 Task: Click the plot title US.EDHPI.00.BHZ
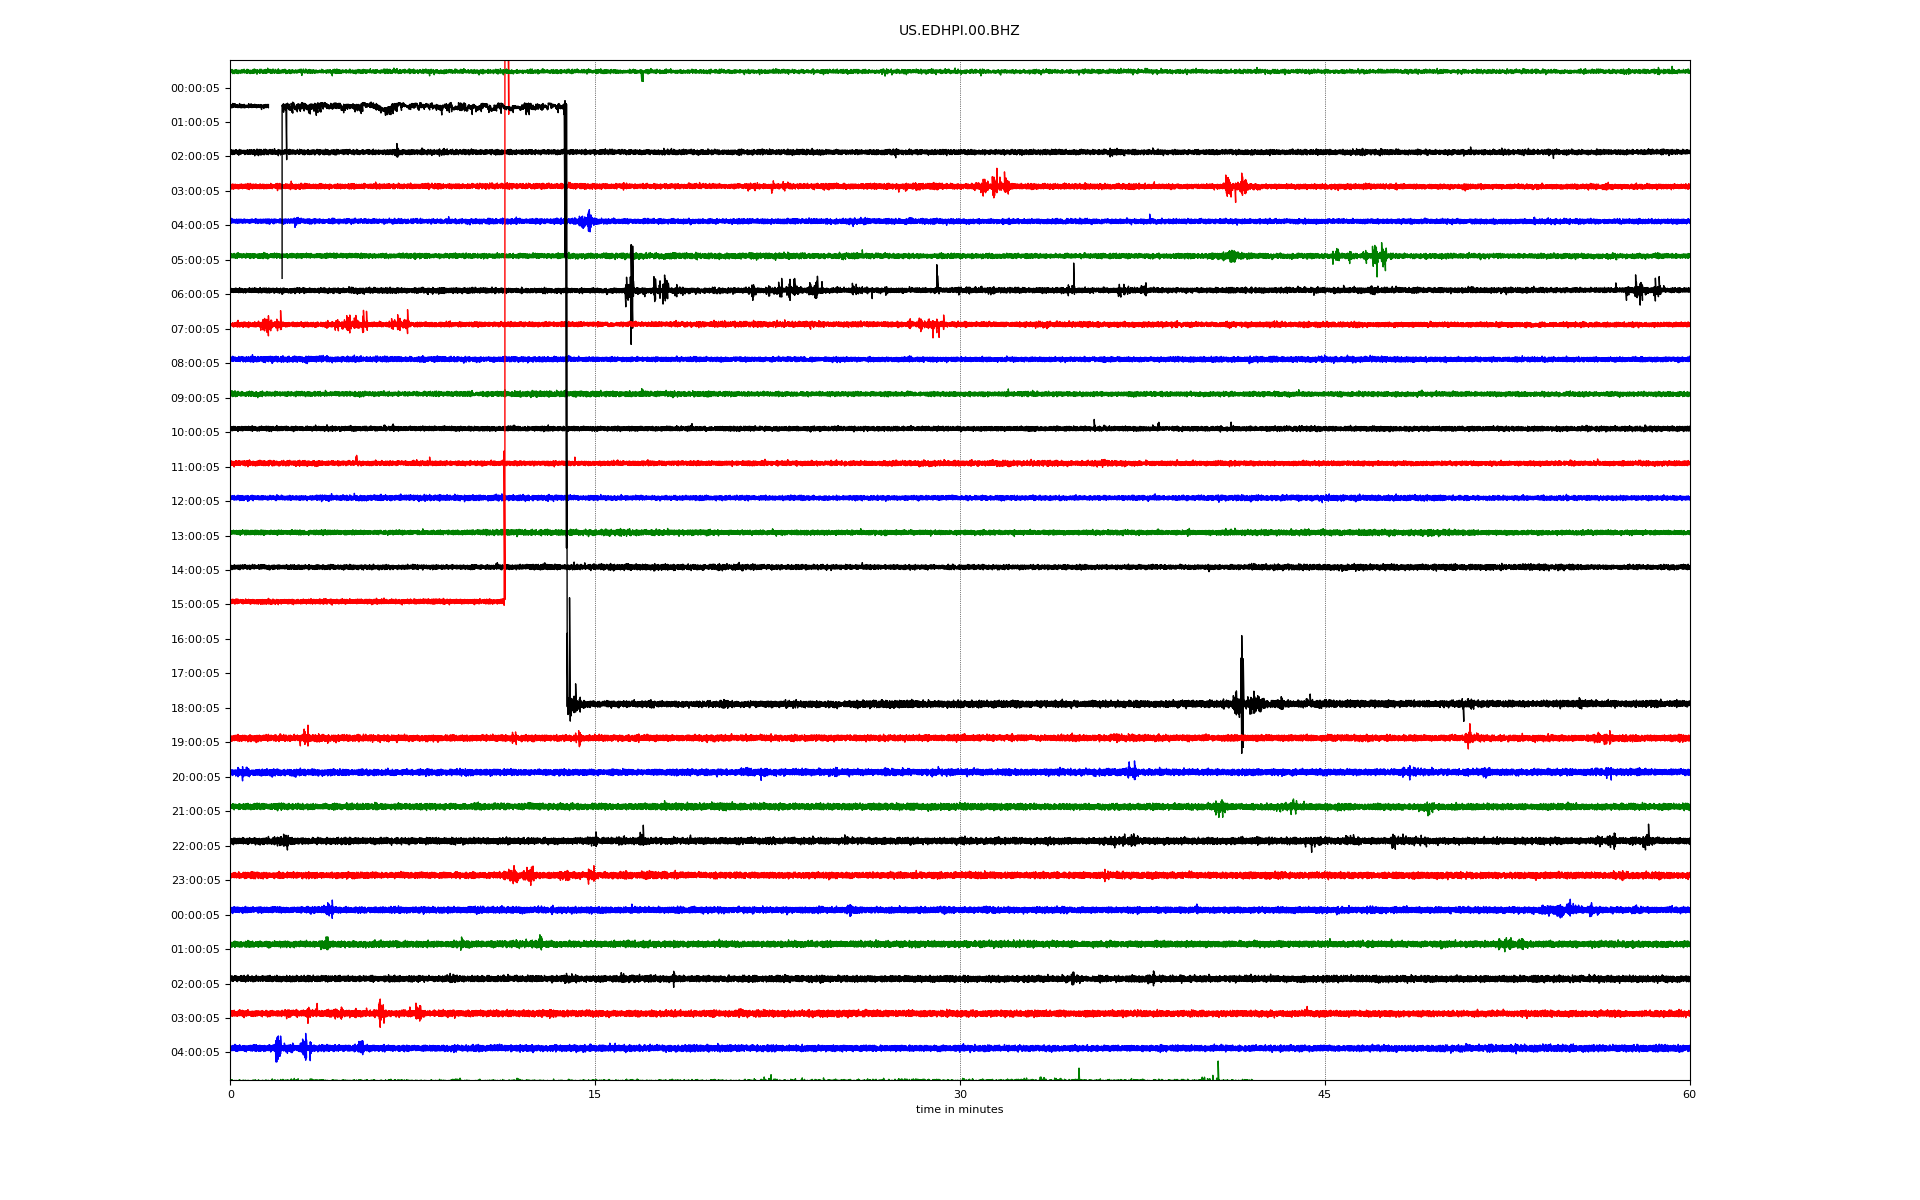click(x=959, y=31)
